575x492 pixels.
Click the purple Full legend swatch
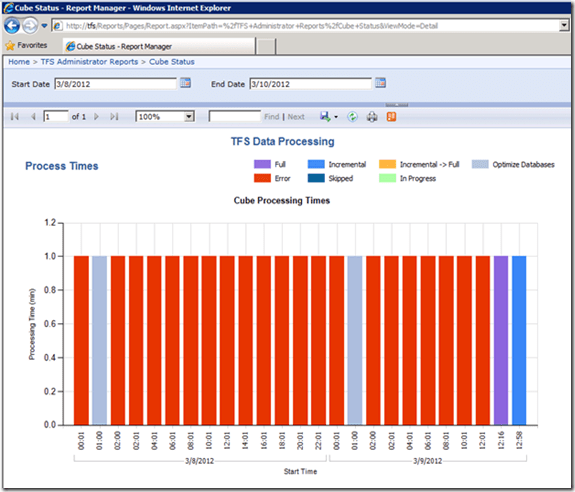pyautogui.click(x=262, y=164)
